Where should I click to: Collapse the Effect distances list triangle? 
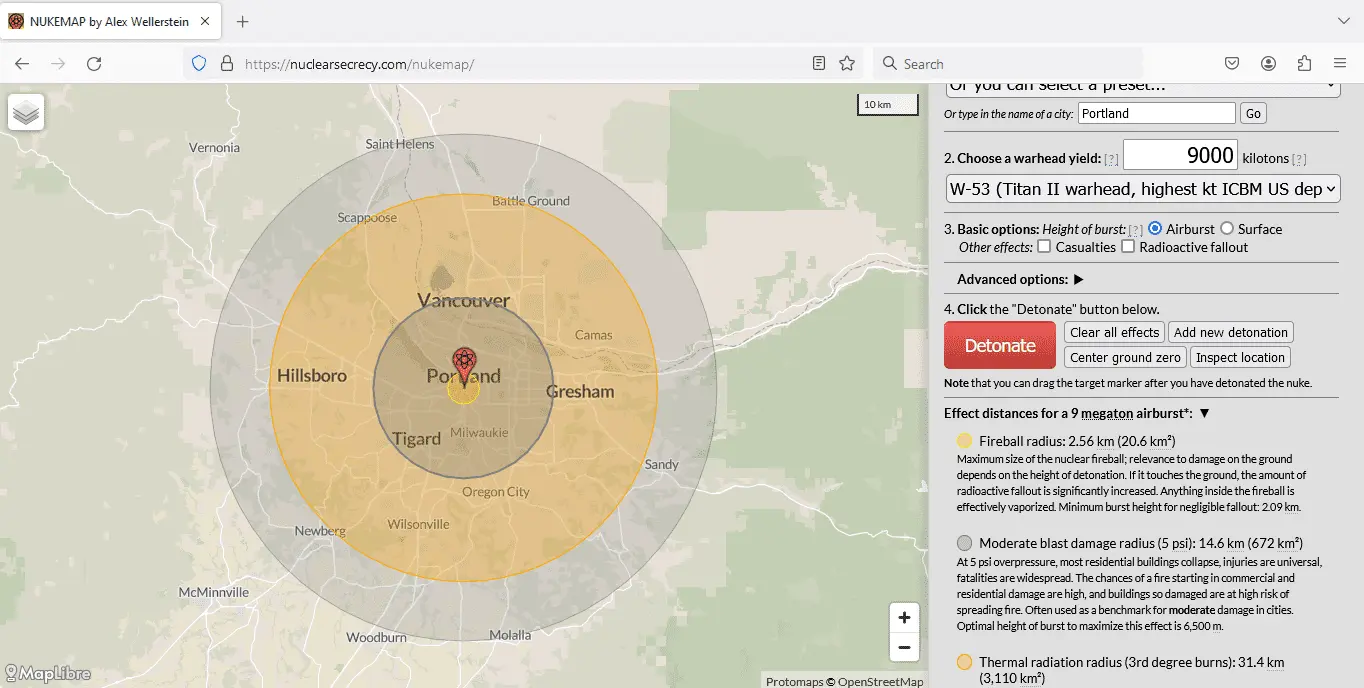click(x=1204, y=413)
